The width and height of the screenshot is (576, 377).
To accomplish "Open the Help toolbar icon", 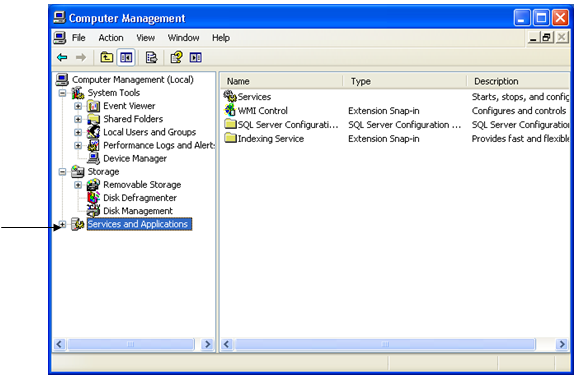I will (x=176, y=57).
